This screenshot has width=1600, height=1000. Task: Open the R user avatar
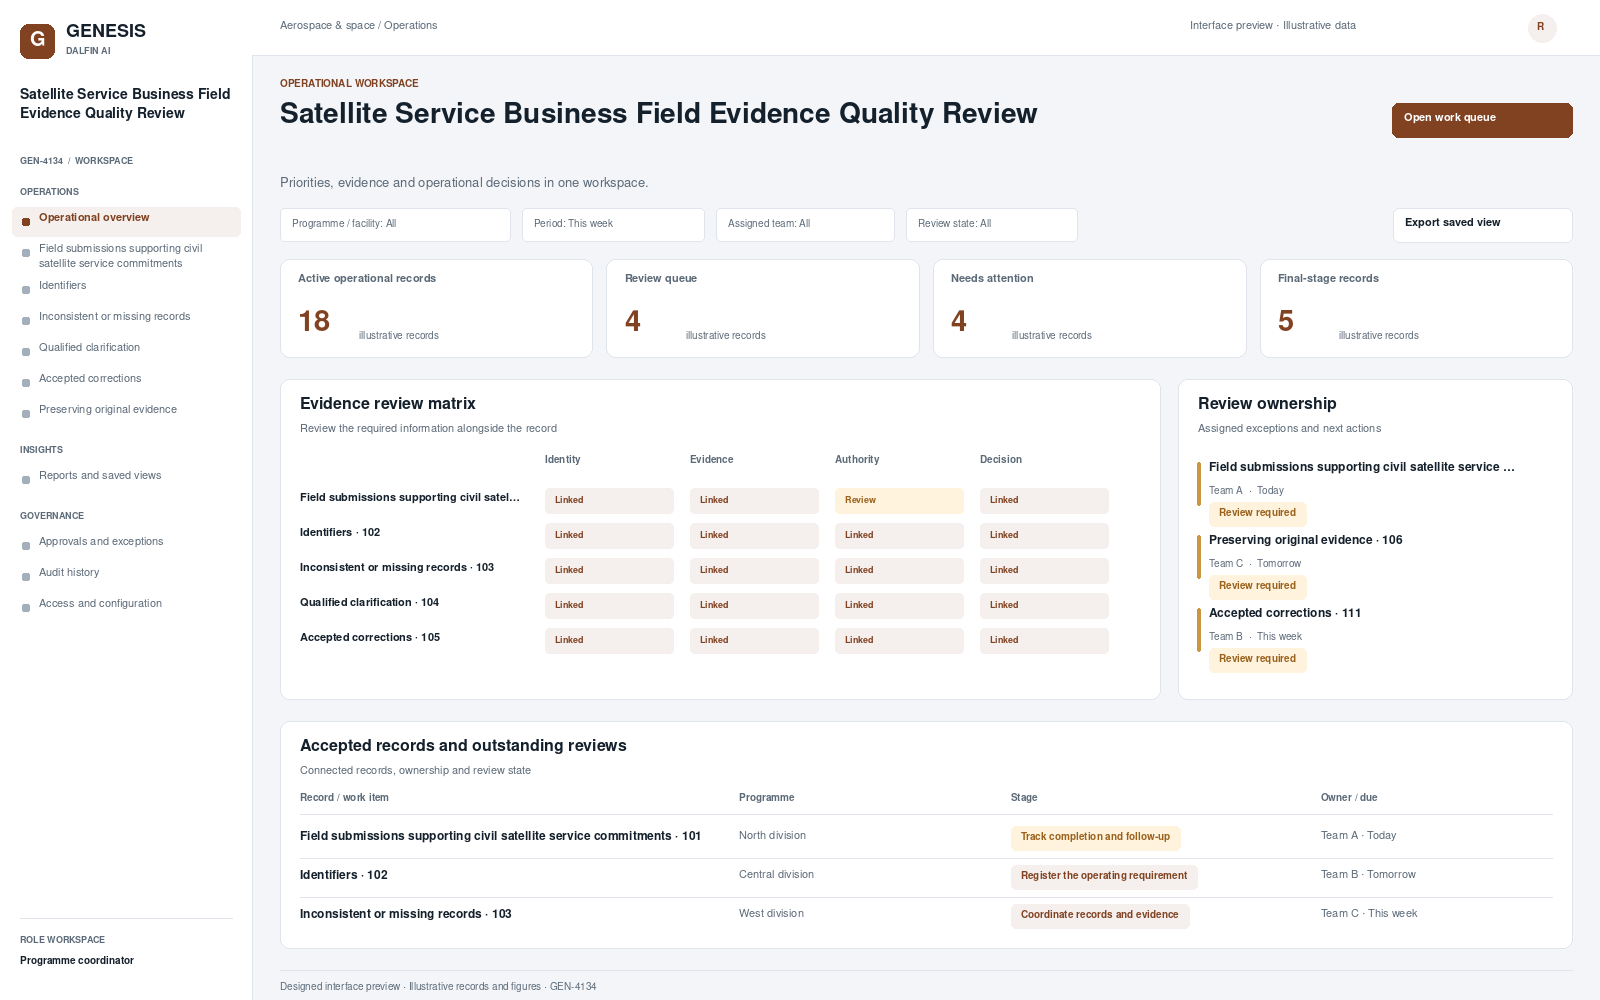(x=1542, y=28)
